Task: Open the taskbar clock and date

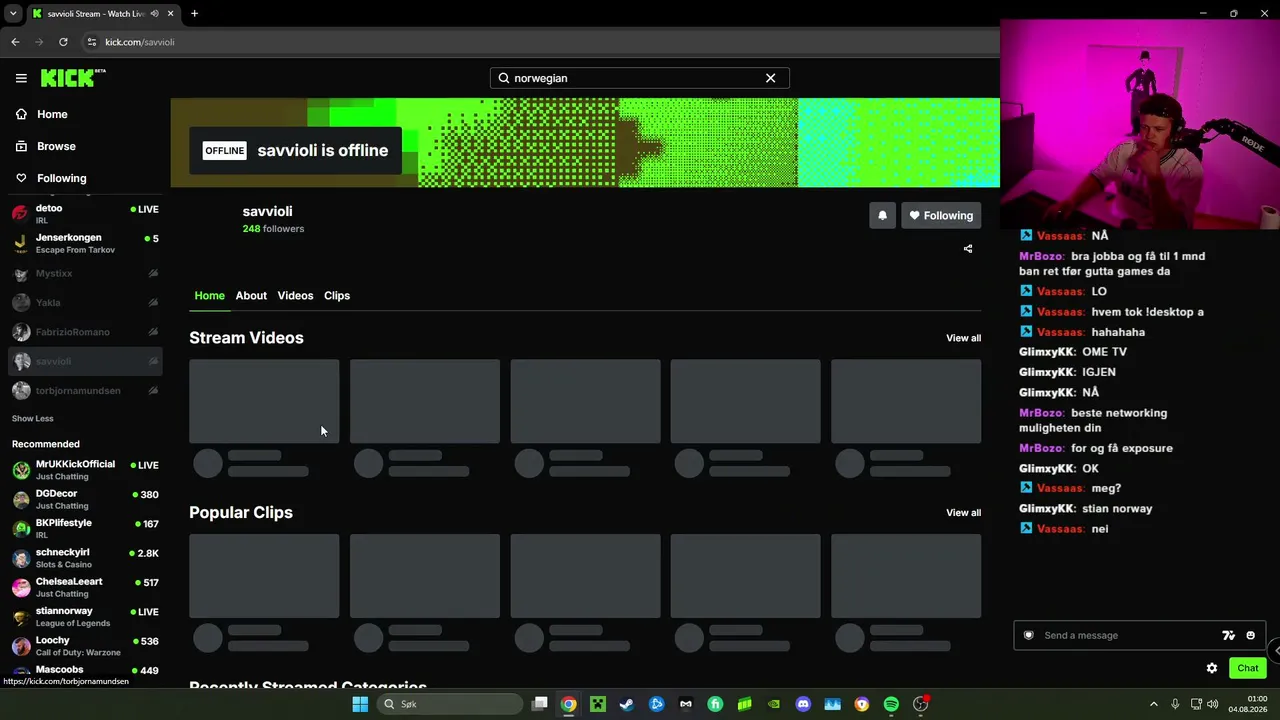Action: click(x=1248, y=704)
